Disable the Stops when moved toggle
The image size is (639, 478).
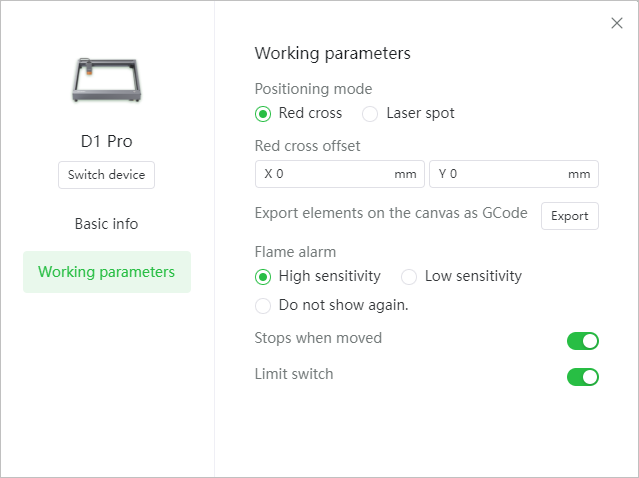(x=583, y=341)
